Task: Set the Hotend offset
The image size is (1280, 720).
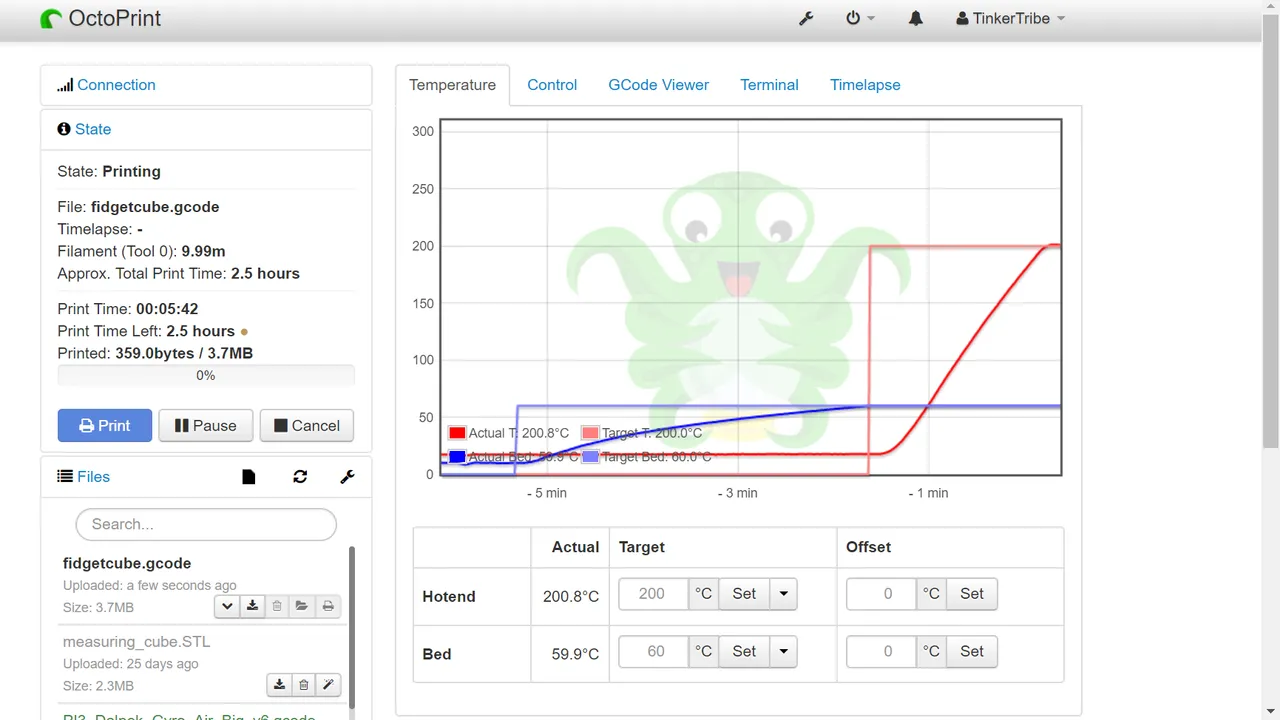Action: [972, 594]
